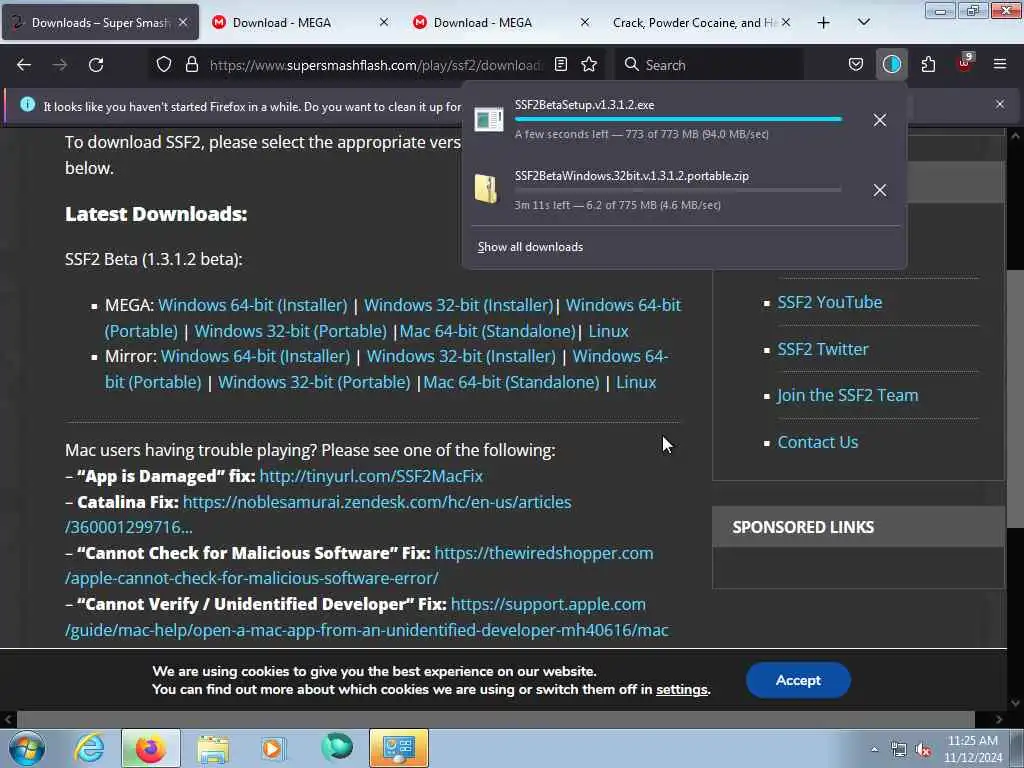Viewport: 1024px width, 768px height.
Task: Click the site padlock security icon
Action: [x=191, y=65]
